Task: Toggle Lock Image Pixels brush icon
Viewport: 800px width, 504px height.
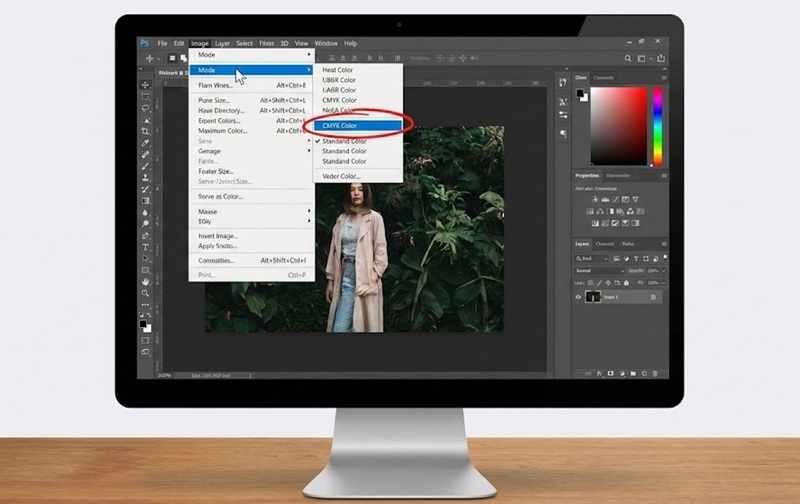Action: click(599, 283)
